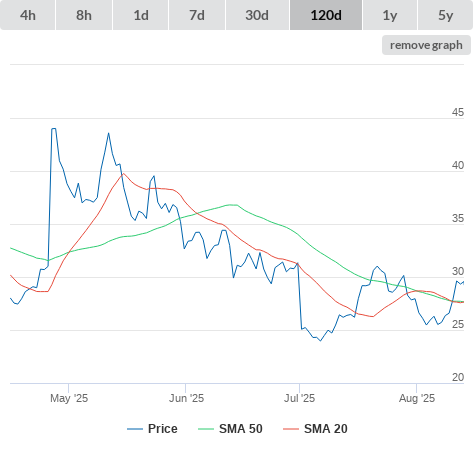Show the 30d chart view

[257, 15]
